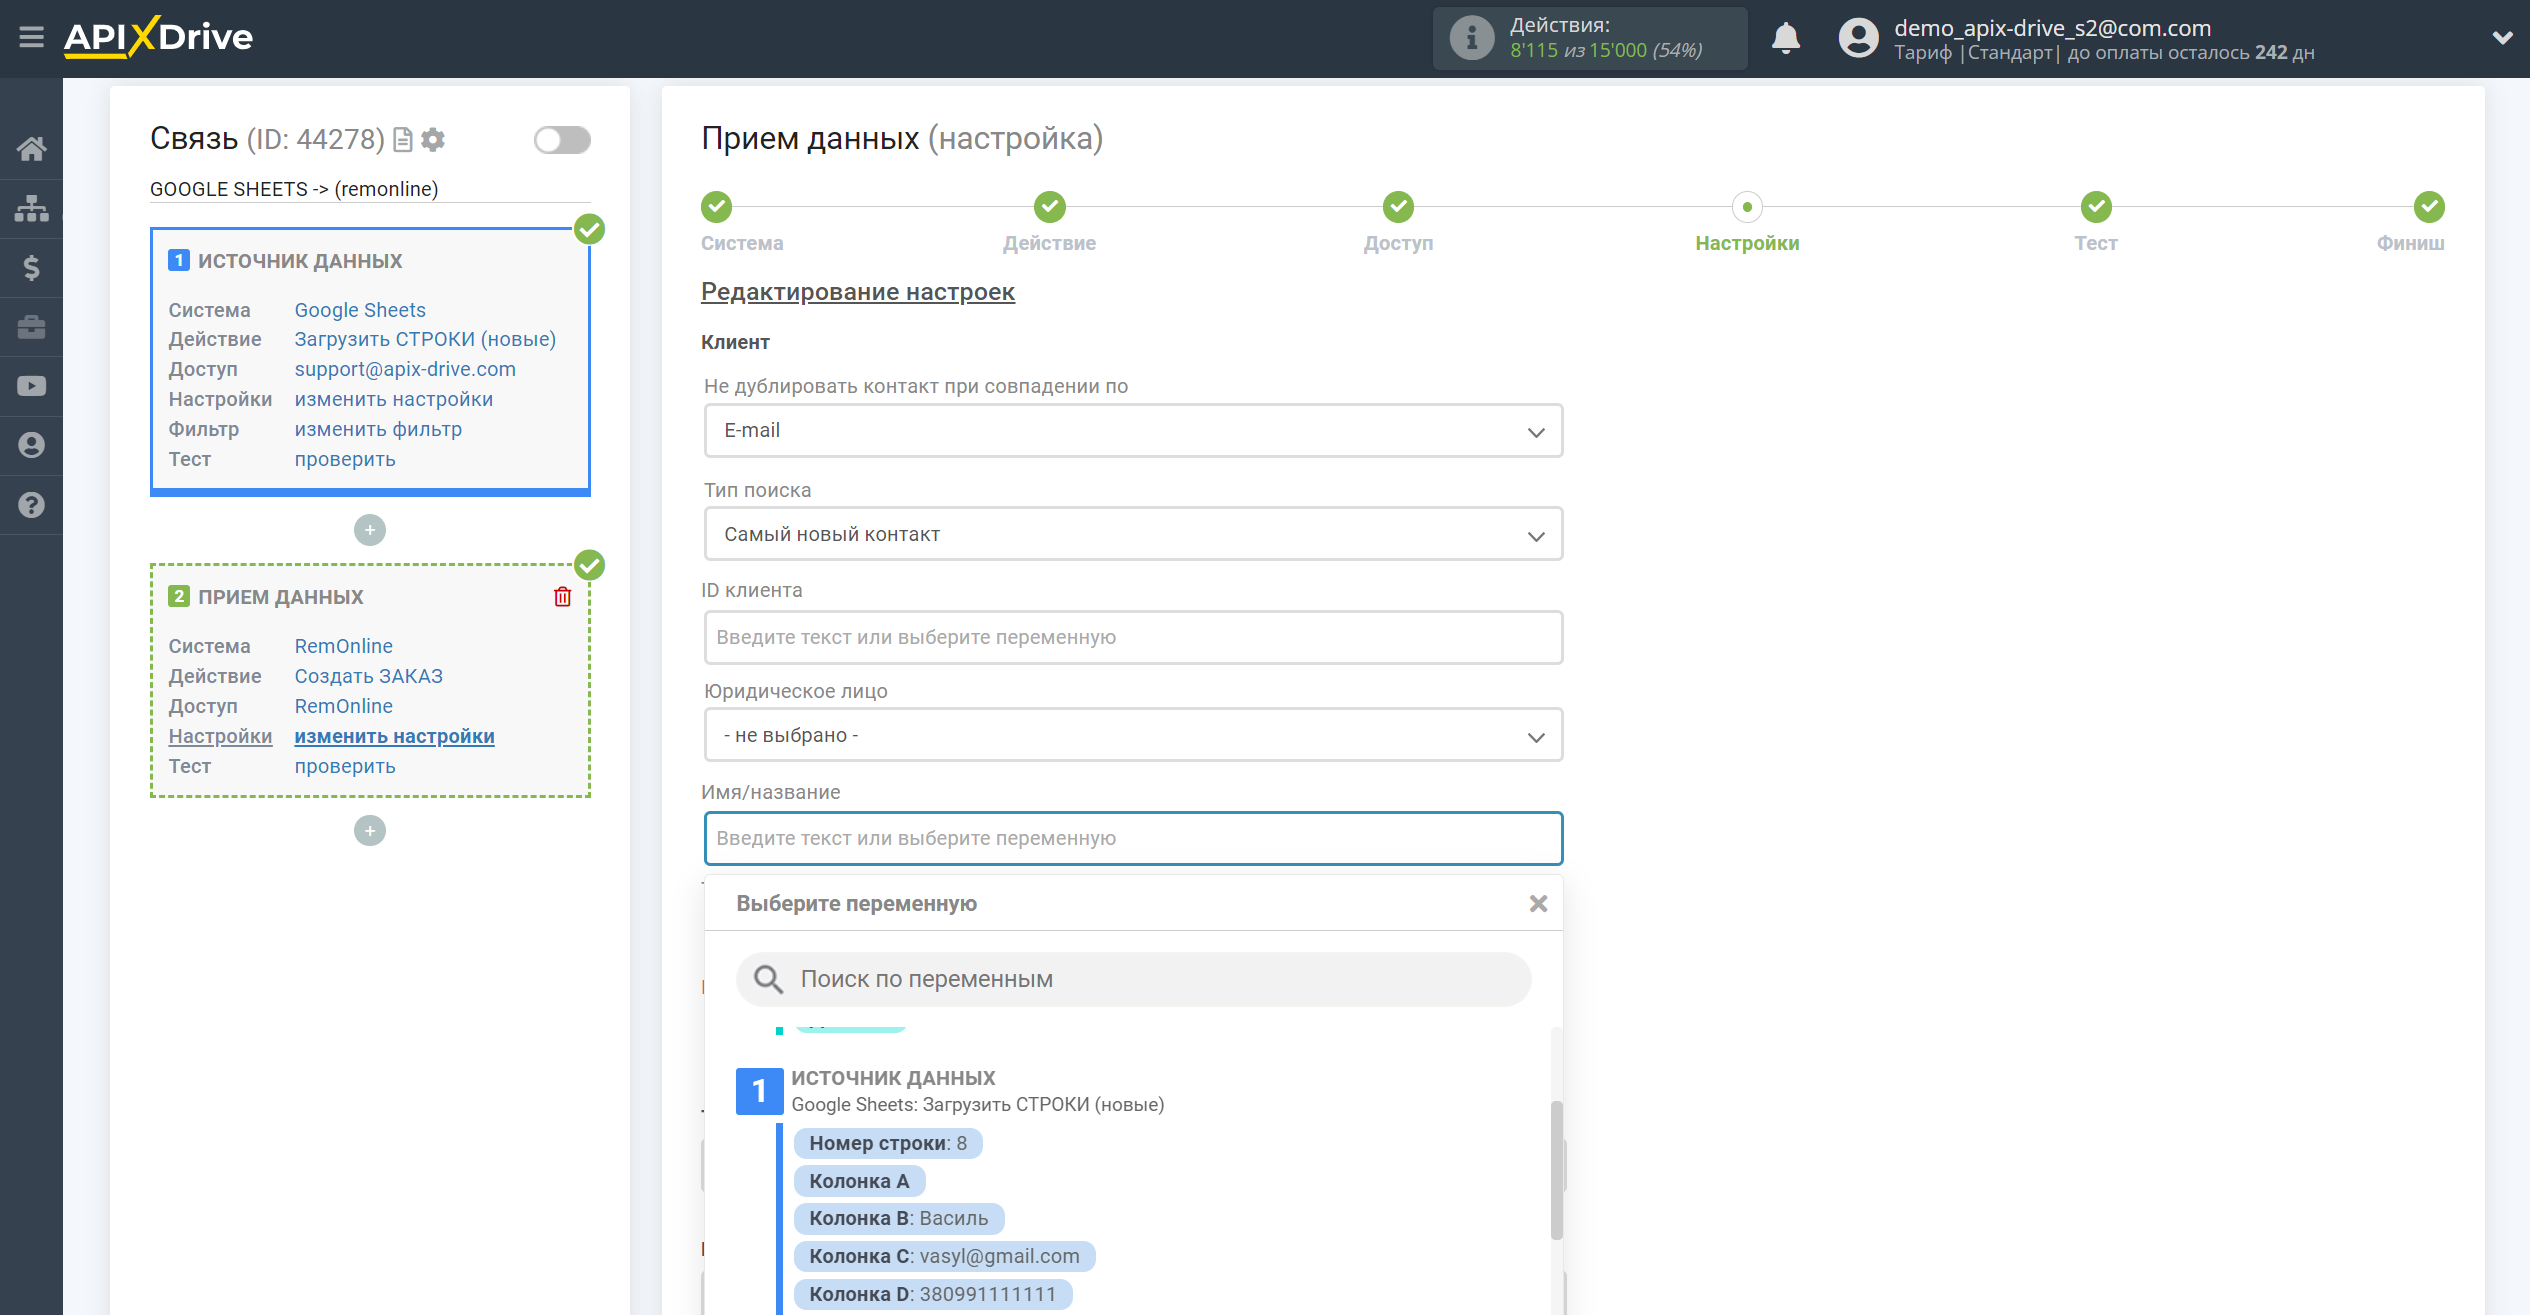
Task: Select variable Колонка D: 380991111111
Action: pyautogui.click(x=933, y=1294)
